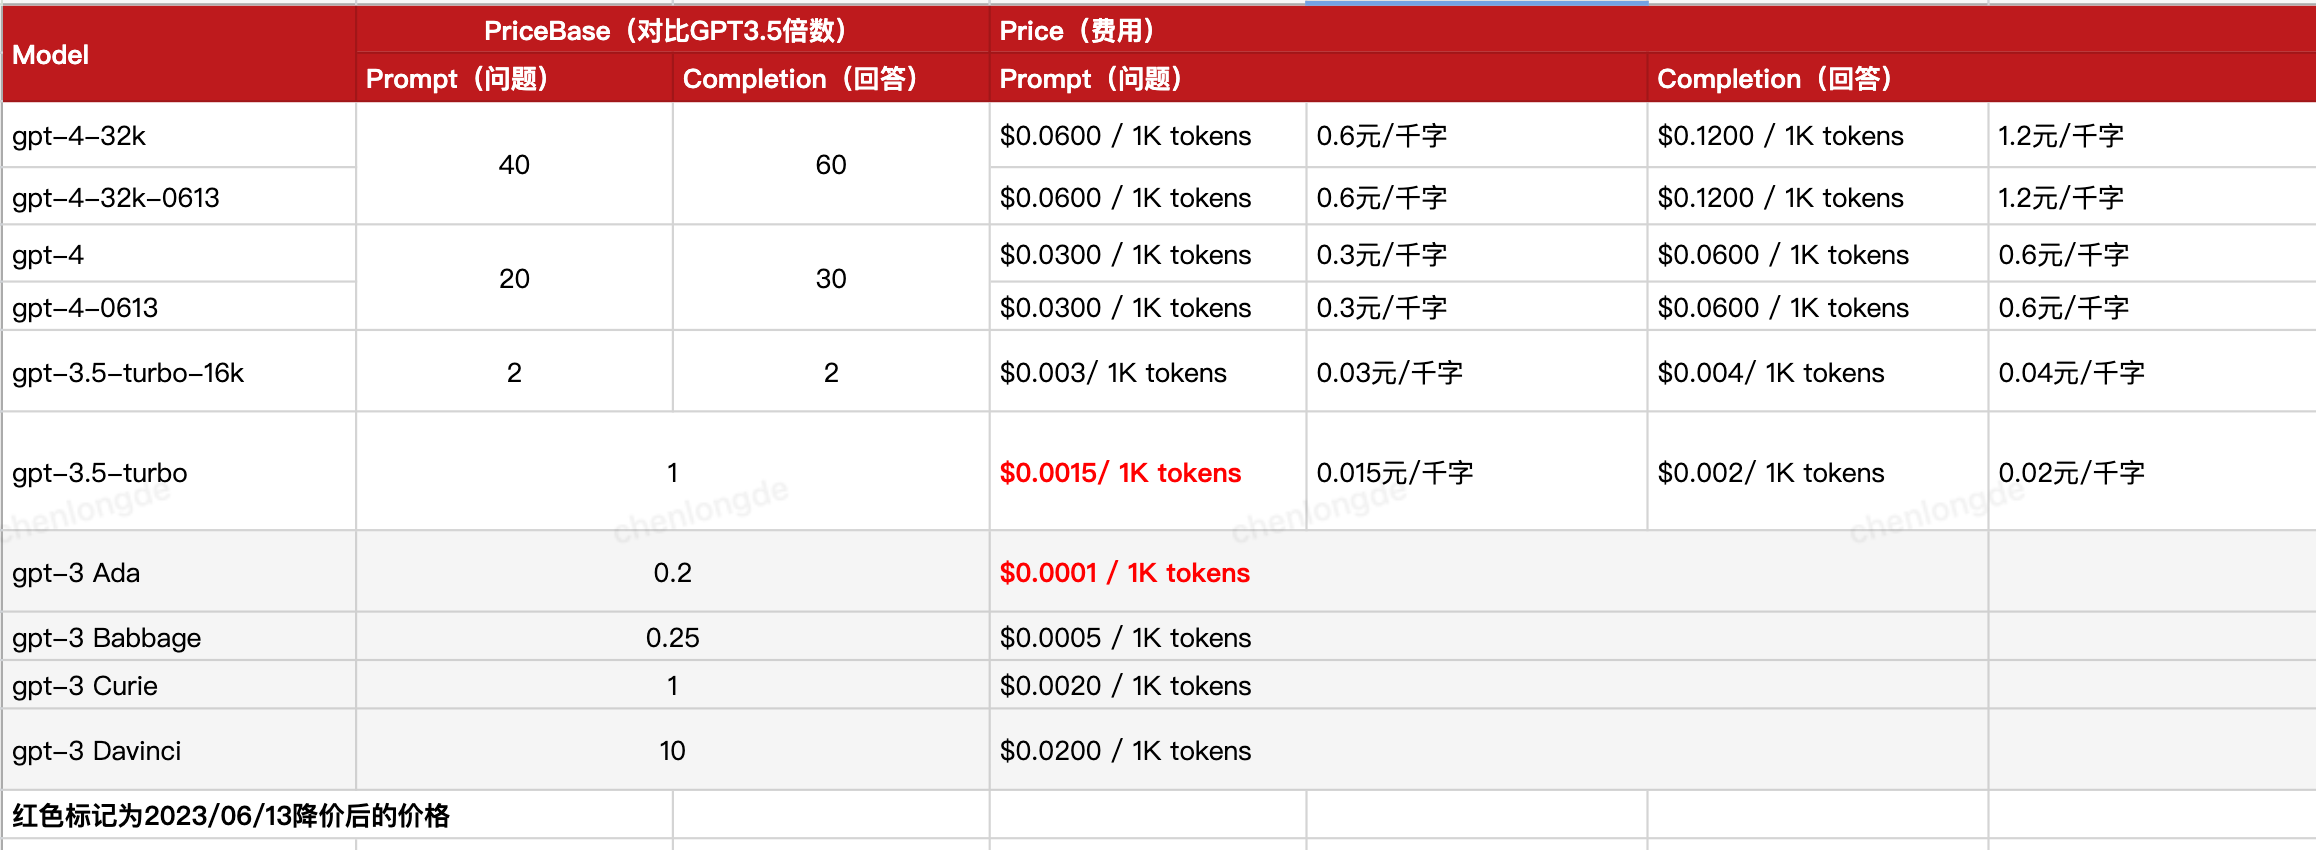Select the merged cell showing 30
Image resolution: width=2316 pixels, height=850 pixels.
pyautogui.click(x=830, y=279)
